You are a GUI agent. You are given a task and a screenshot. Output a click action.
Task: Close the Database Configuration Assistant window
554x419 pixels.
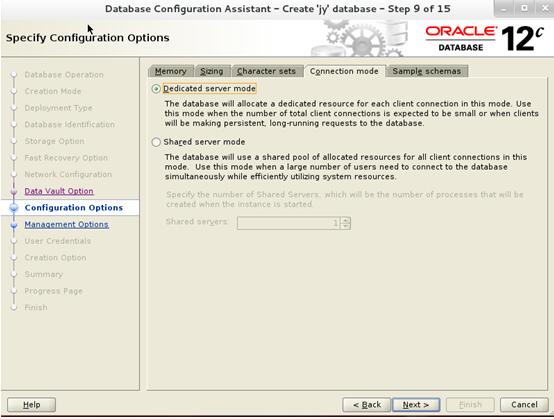click(x=544, y=8)
